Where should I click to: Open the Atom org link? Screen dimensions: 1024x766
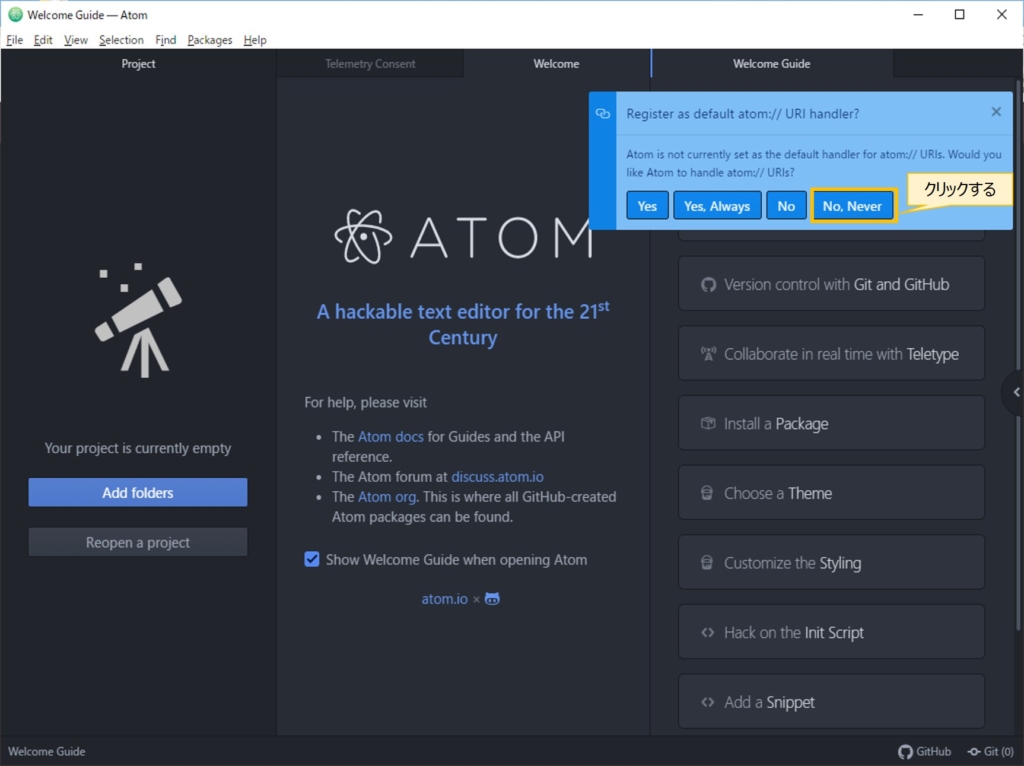point(387,497)
